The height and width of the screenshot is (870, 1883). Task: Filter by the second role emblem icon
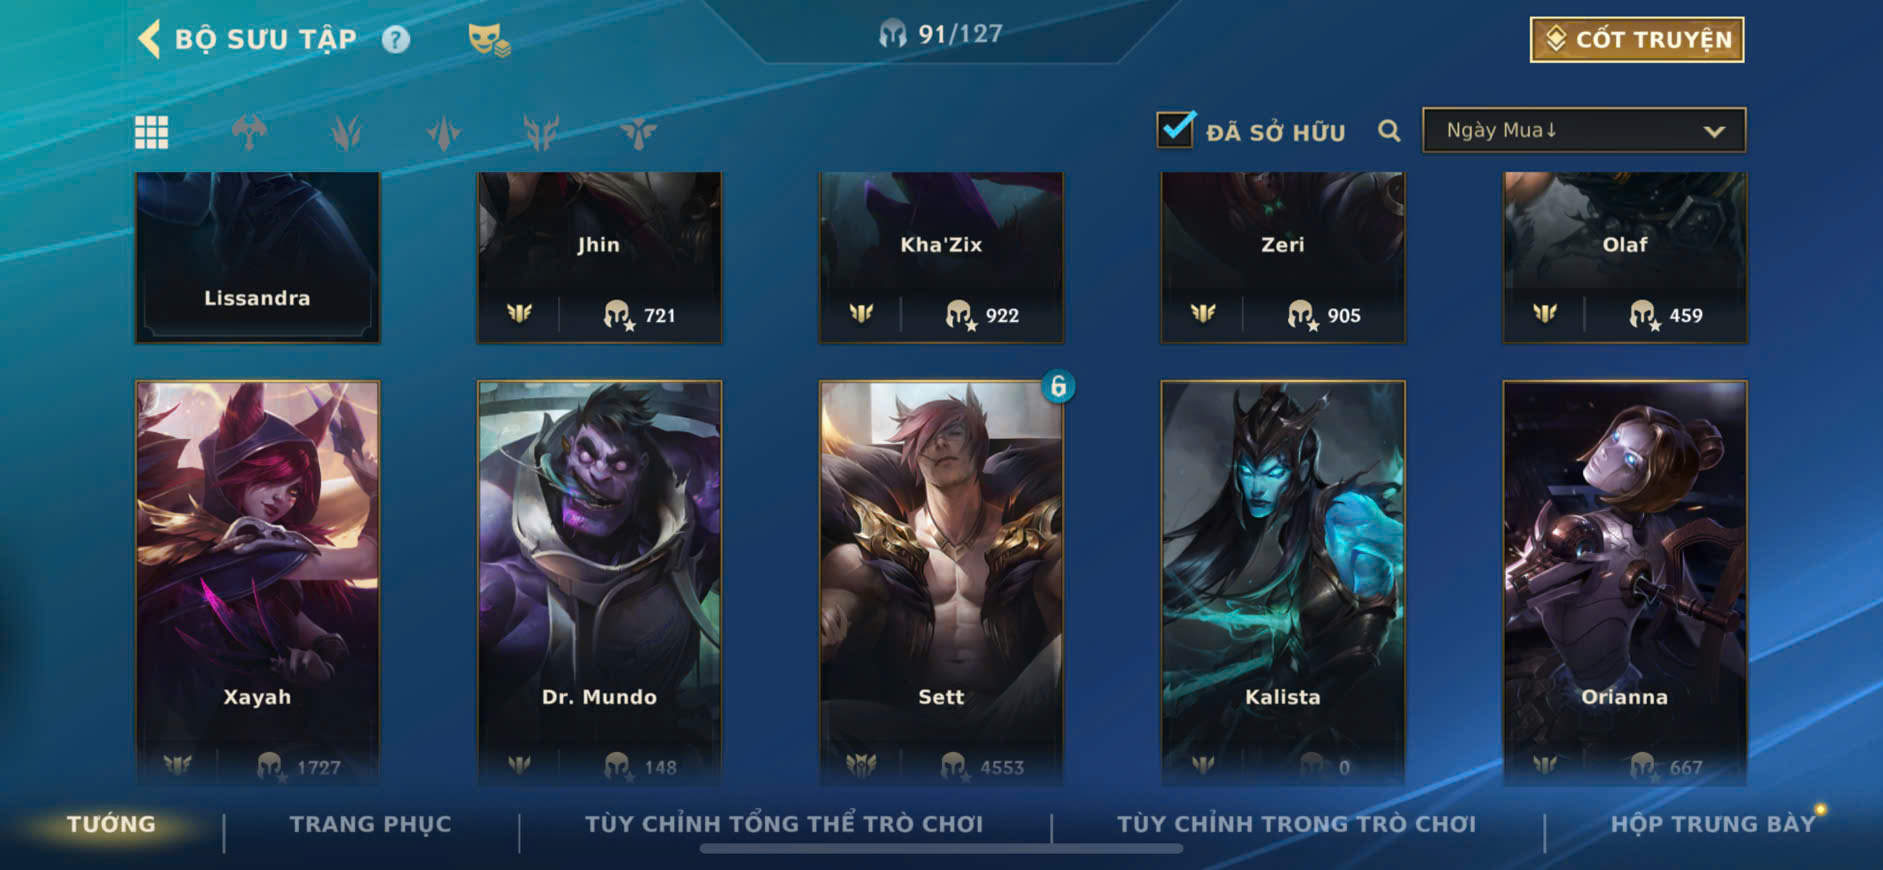[x=346, y=132]
